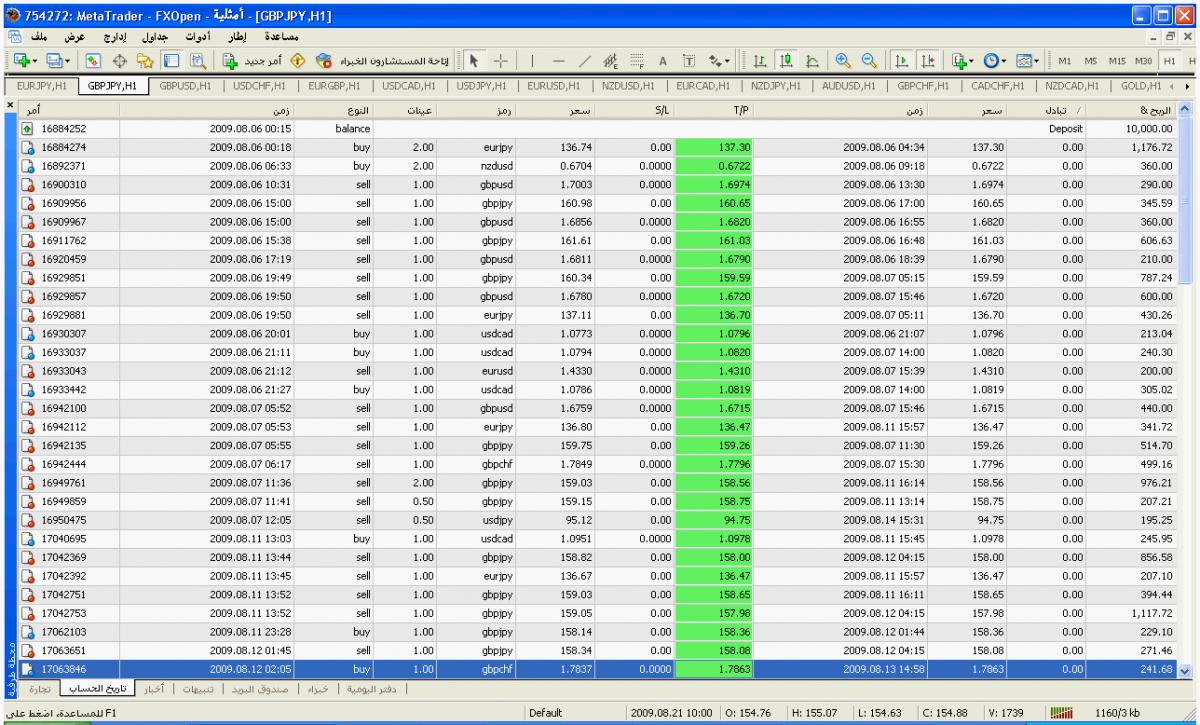Select the Fibonacci retracement tool
The image size is (1200, 725).
pos(637,60)
